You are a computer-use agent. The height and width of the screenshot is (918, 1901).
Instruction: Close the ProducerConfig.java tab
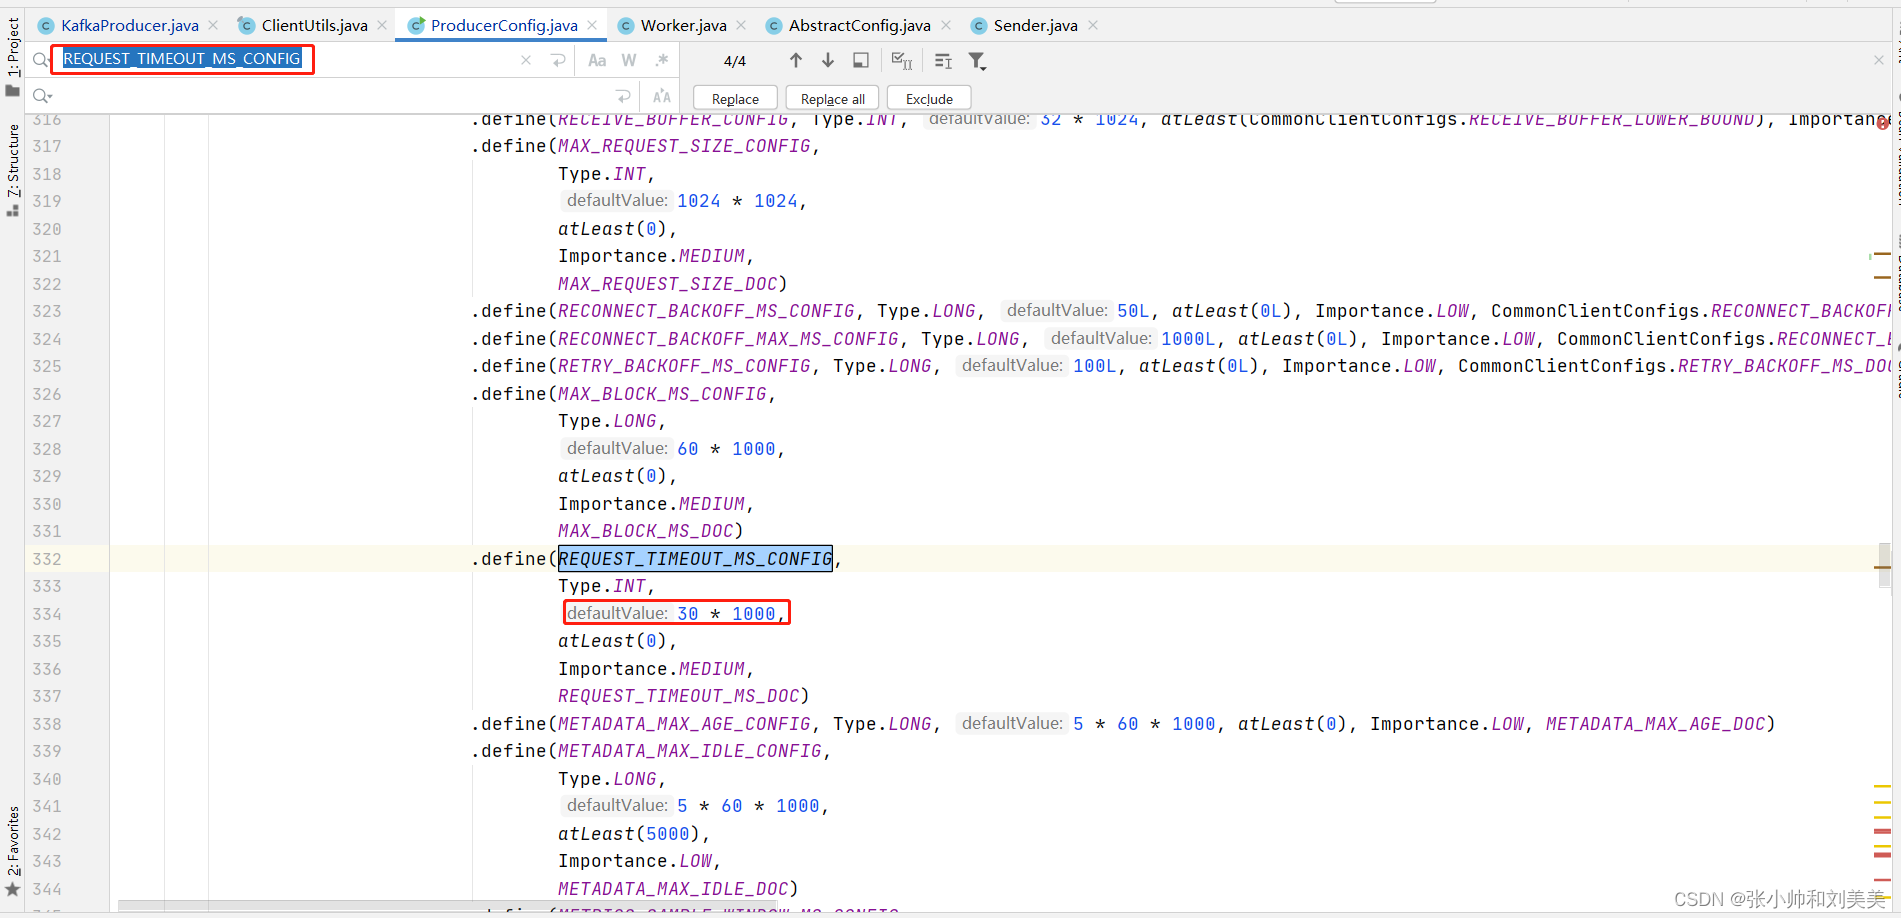592,25
